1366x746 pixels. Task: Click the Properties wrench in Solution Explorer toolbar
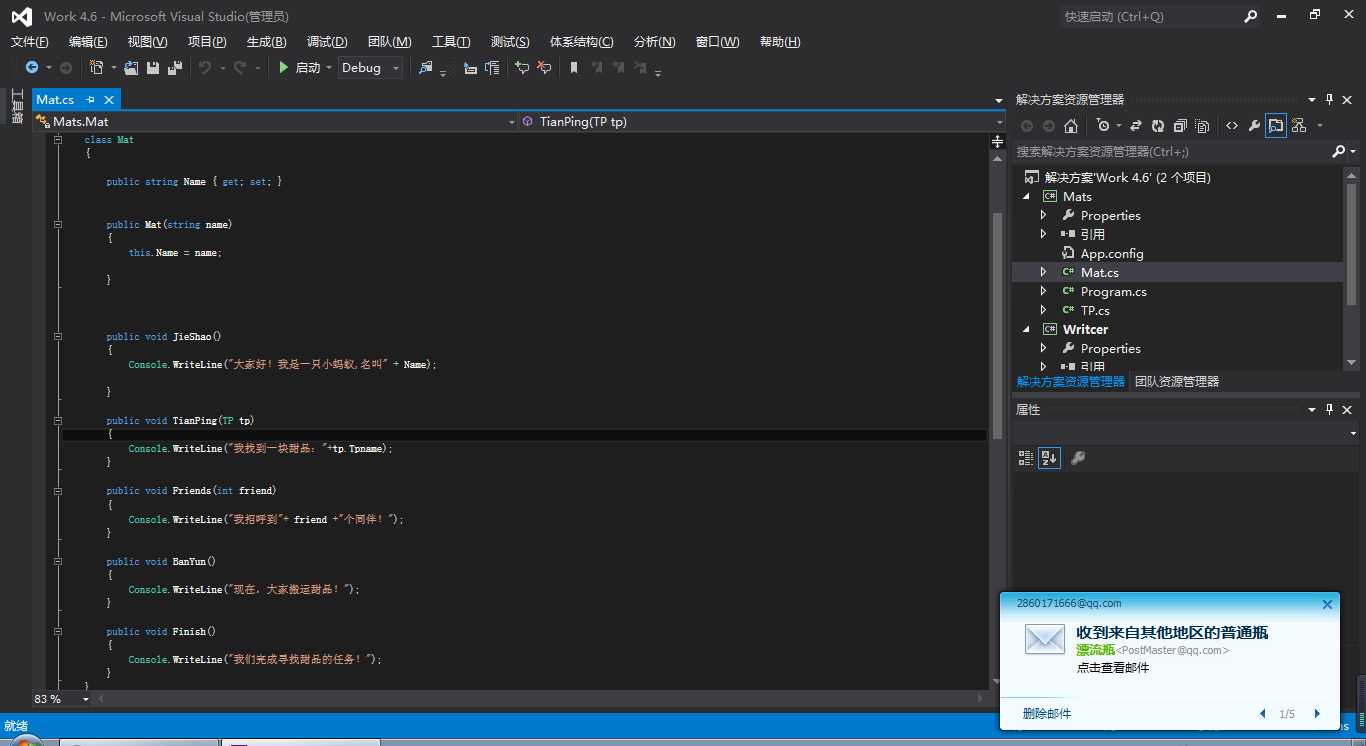click(1254, 126)
